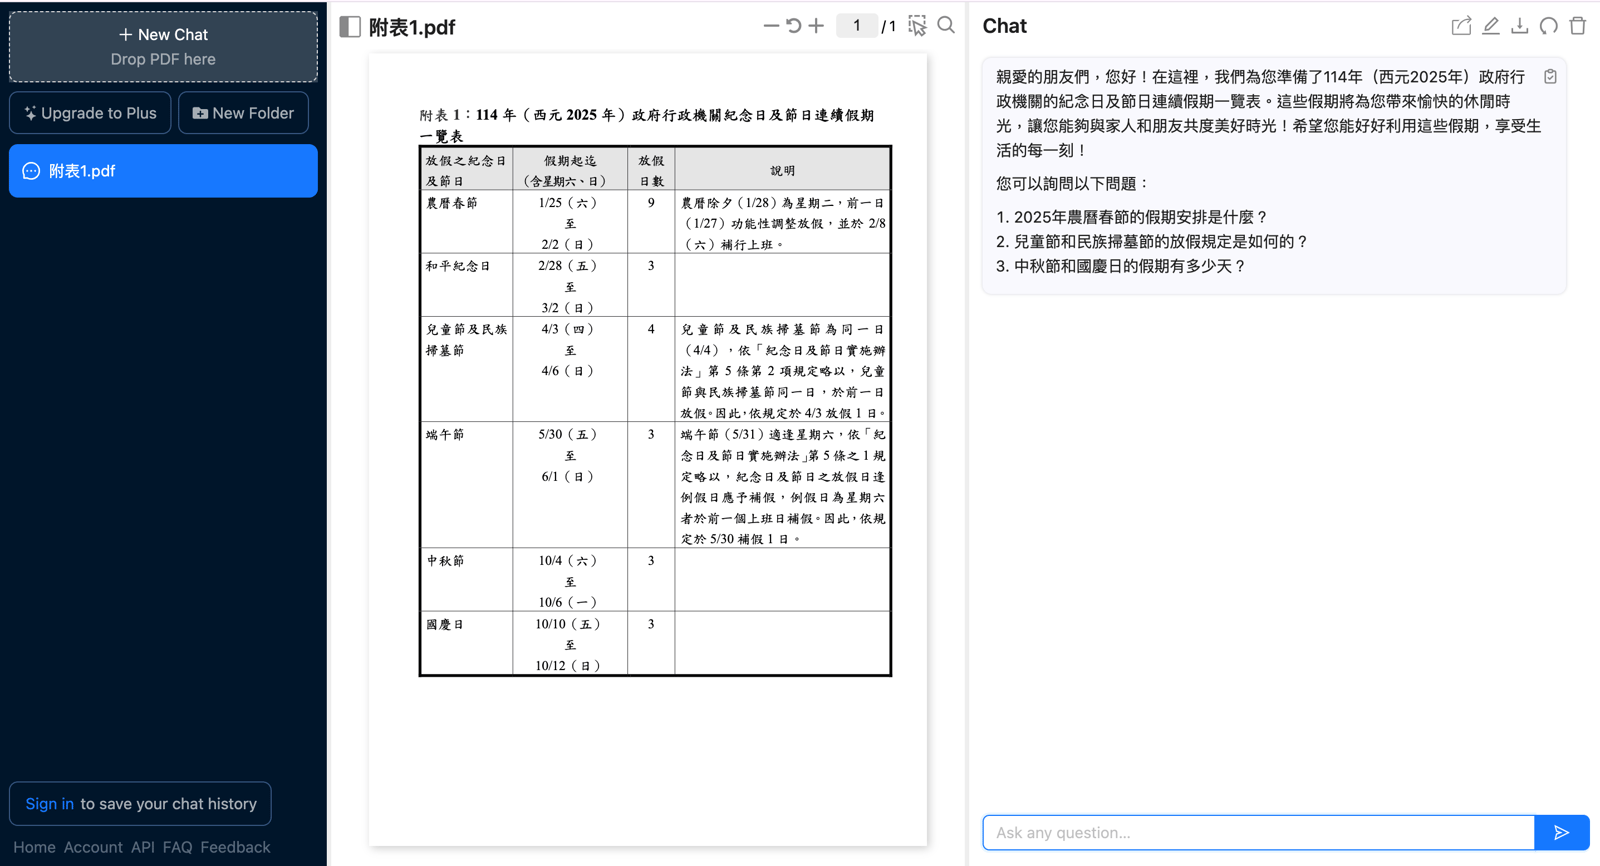The image size is (1600, 866).
Task: Reset the chat conversation
Action: coord(1549,26)
